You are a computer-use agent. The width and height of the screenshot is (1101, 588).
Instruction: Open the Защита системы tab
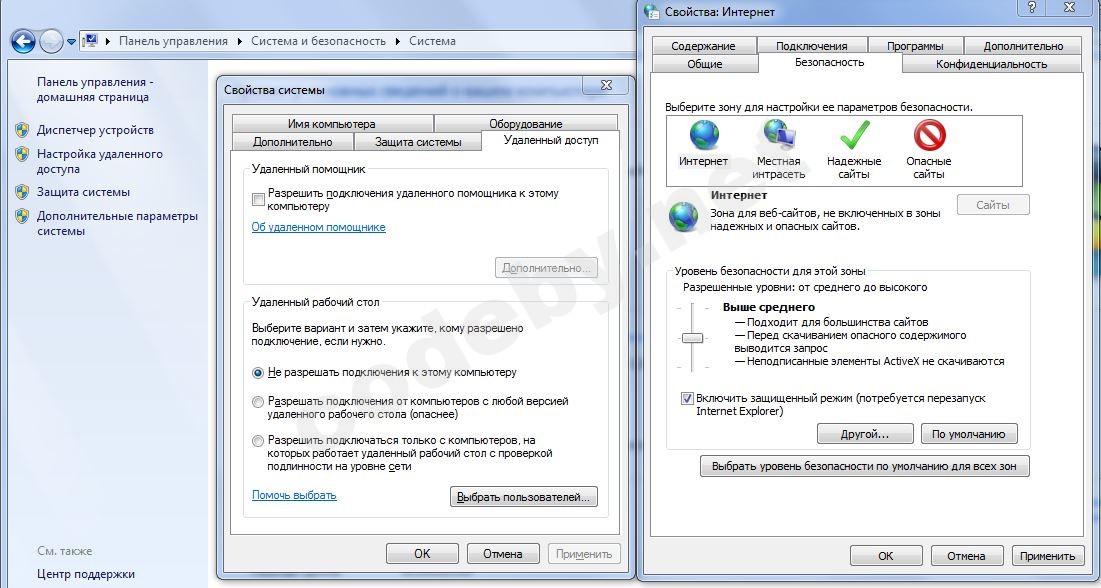pos(418,142)
